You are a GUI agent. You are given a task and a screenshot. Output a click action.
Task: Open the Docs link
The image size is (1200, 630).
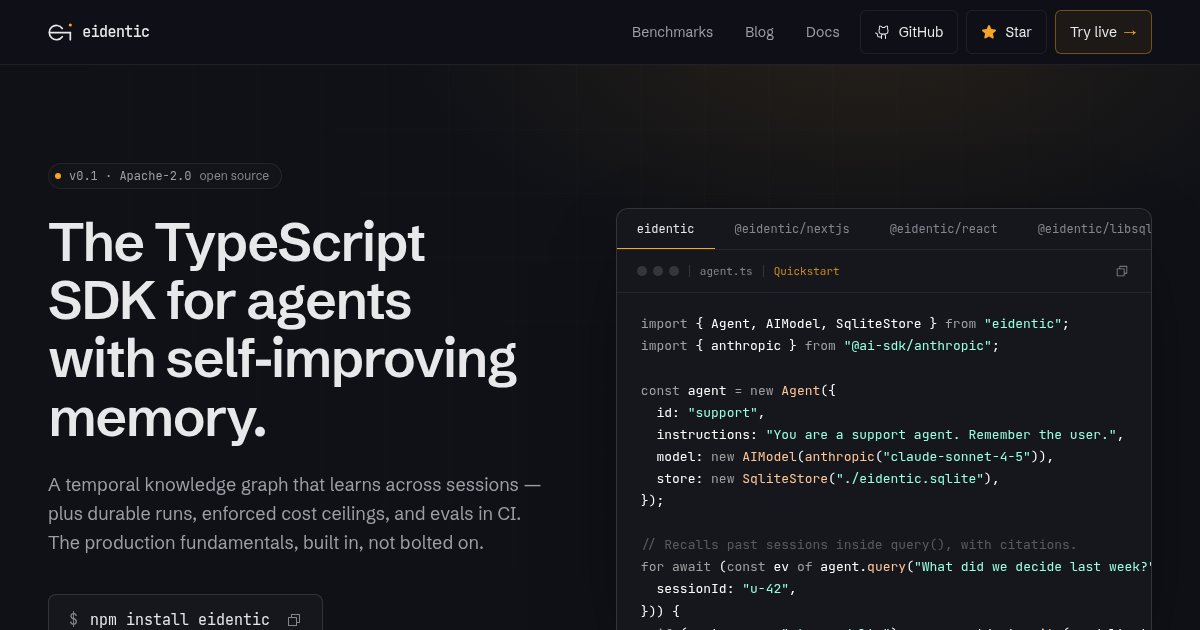pyautogui.click(x=822, y=32)
